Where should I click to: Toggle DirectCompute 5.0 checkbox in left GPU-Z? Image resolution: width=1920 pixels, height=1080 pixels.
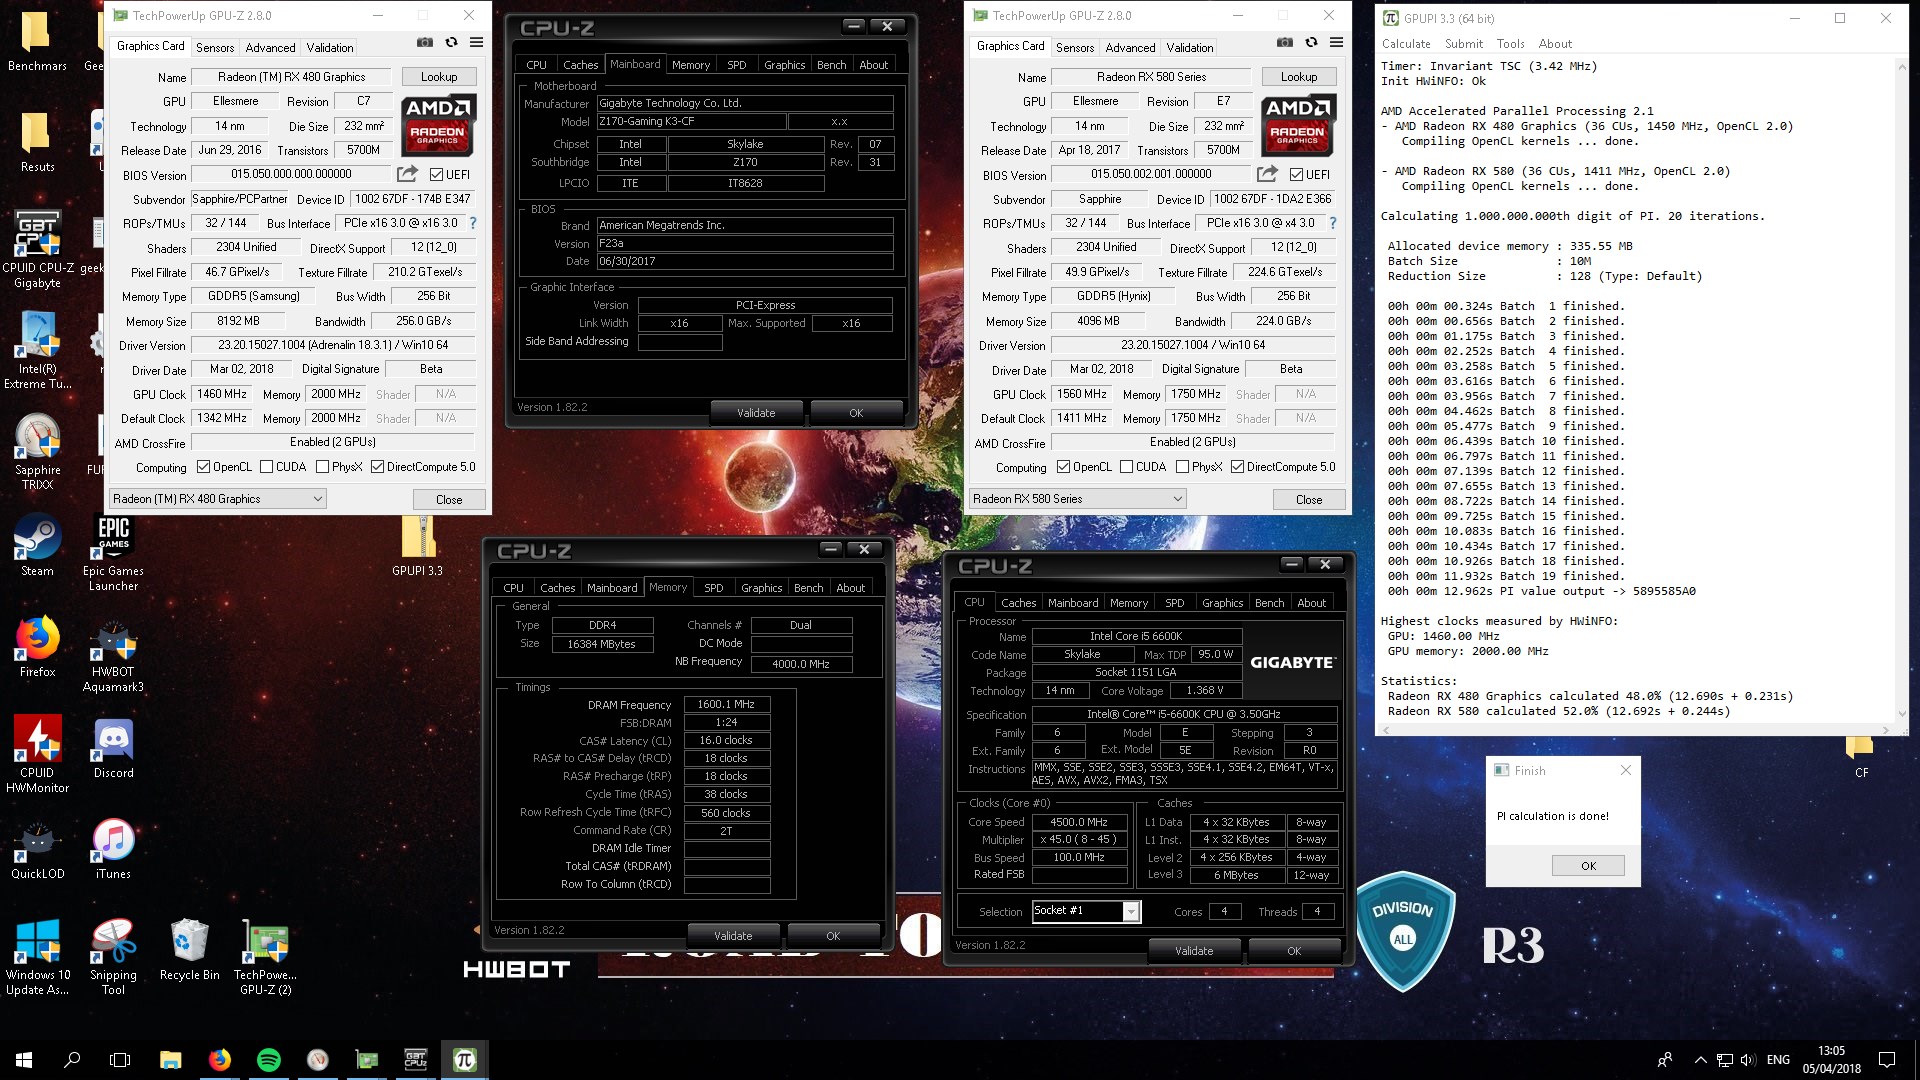(x=377, y=467)
